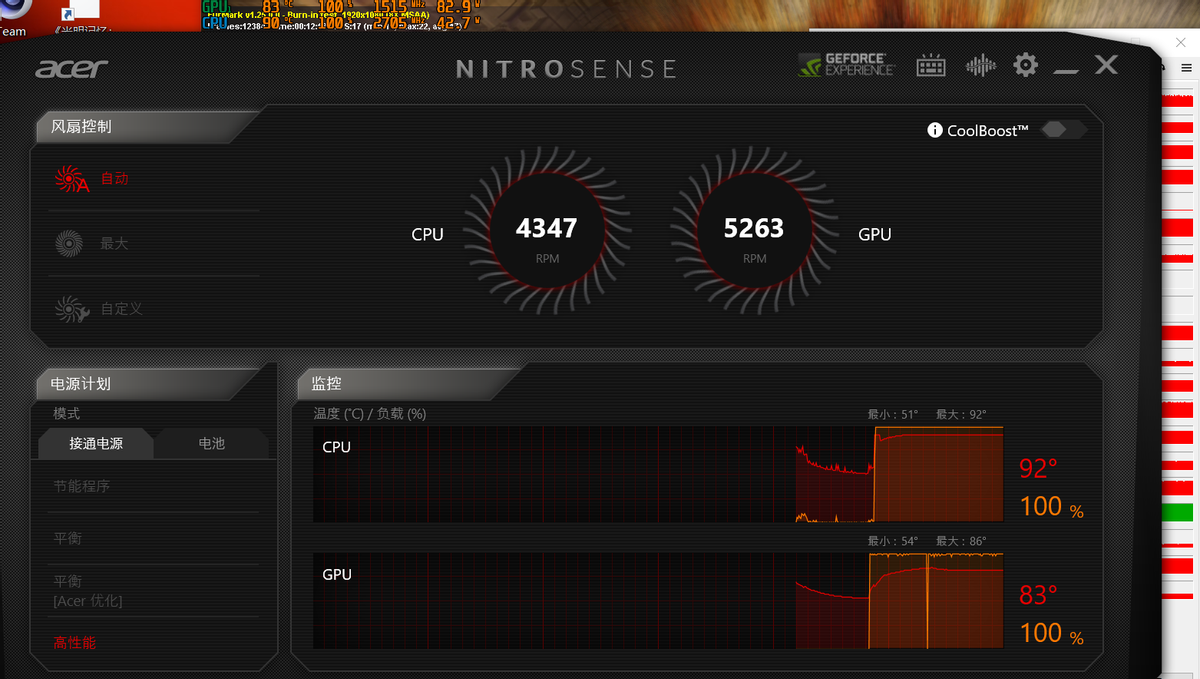The image size is (1200, 679).
Task: Show CoolBoost info tooltip icon
Action: coord(935,130)
